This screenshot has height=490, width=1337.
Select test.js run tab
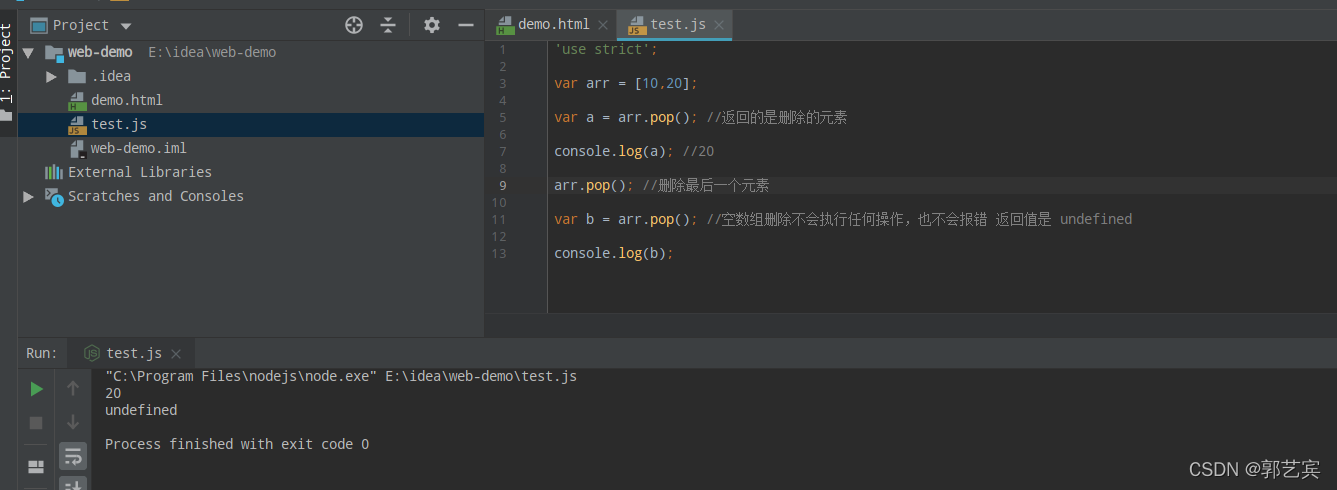134,353
